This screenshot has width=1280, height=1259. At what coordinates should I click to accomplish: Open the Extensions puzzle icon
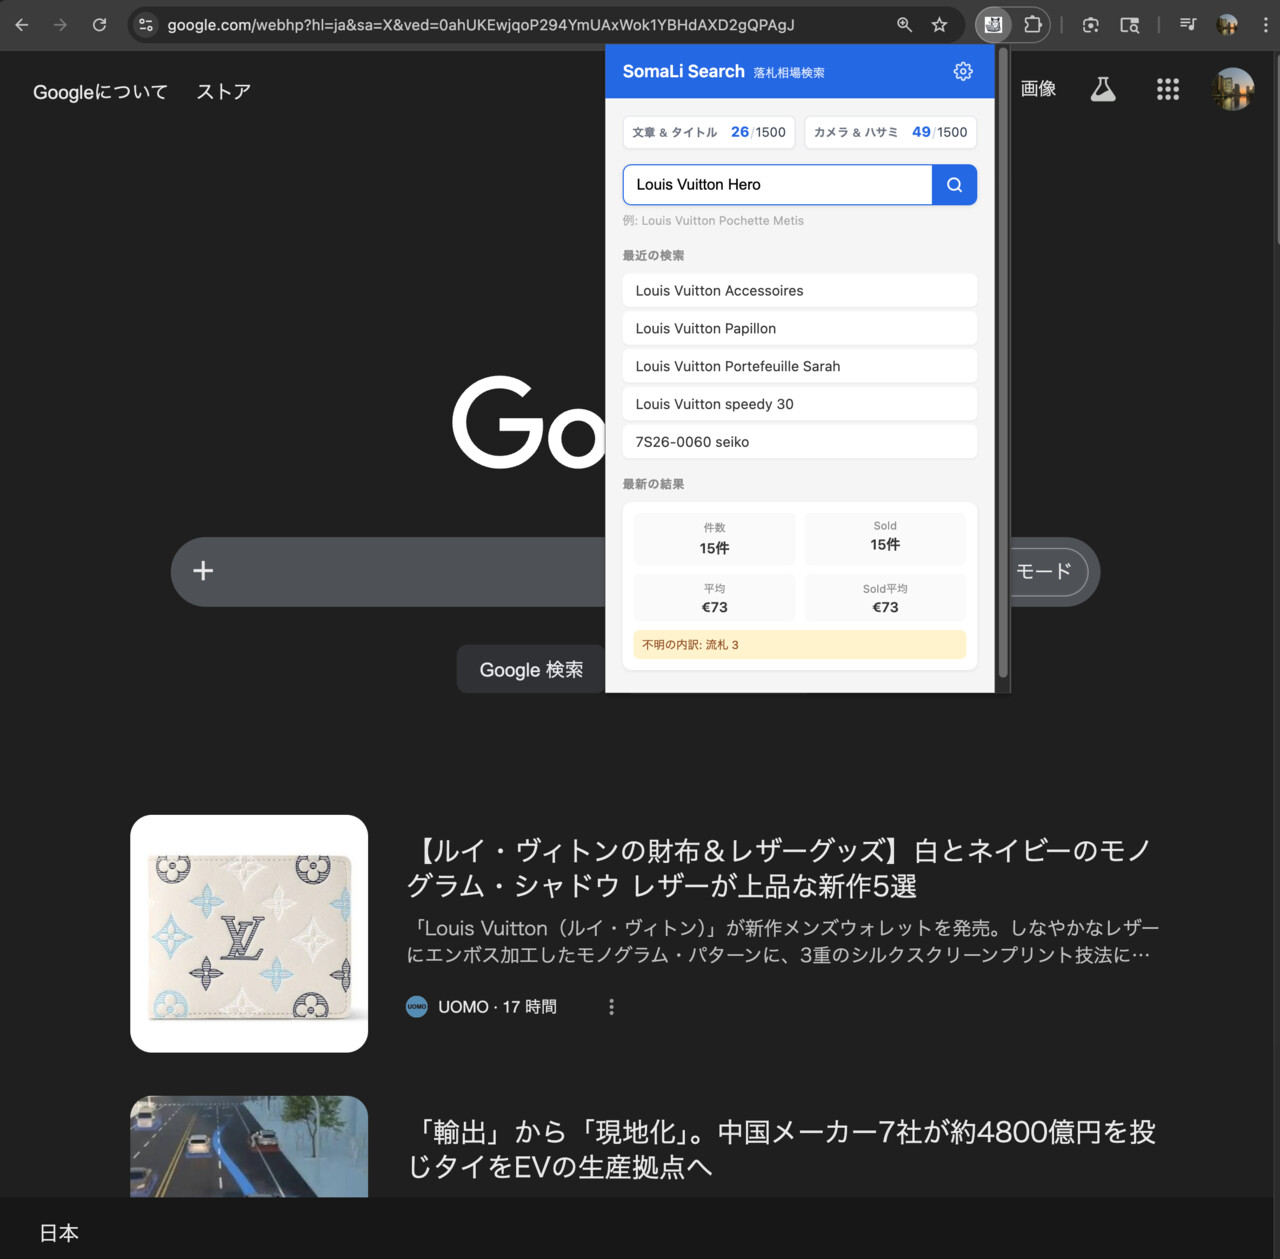(x=1033, y=25)
